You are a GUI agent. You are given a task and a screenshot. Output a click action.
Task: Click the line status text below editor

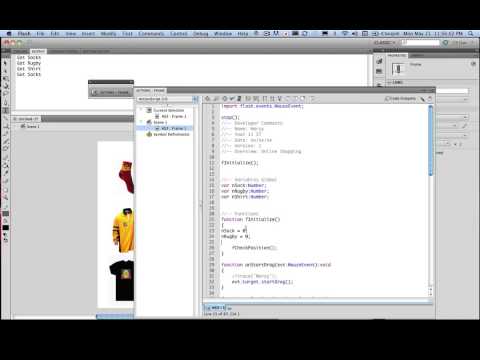coord(222,314)
